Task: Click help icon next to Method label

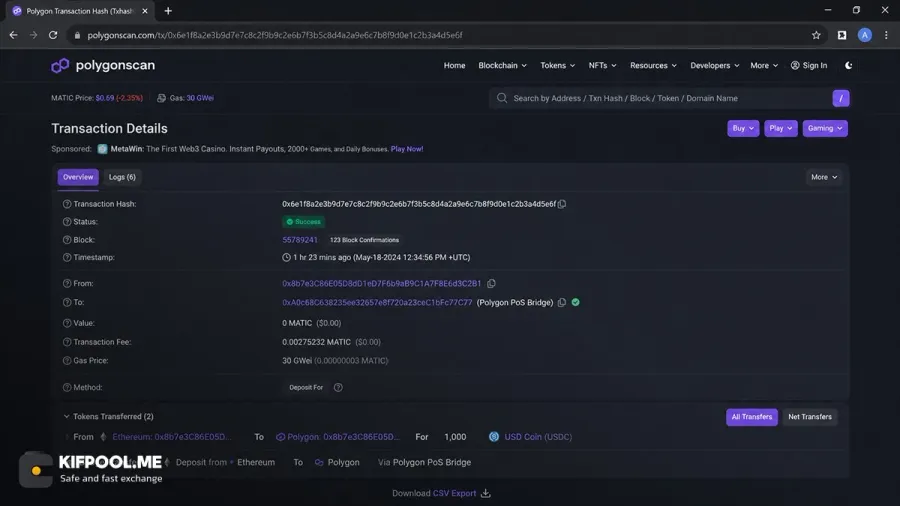Action: pyautogui.click(x=67, y=388)
